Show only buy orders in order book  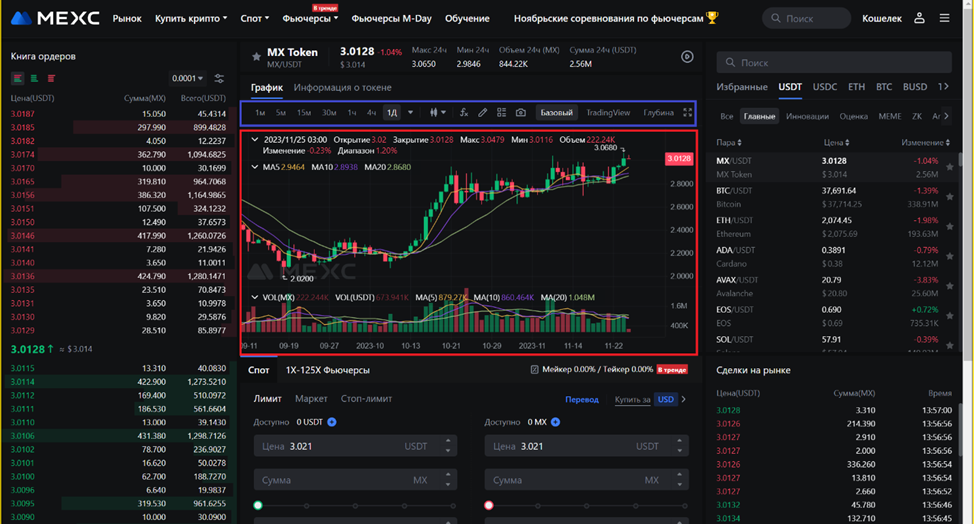coord(35,78)
